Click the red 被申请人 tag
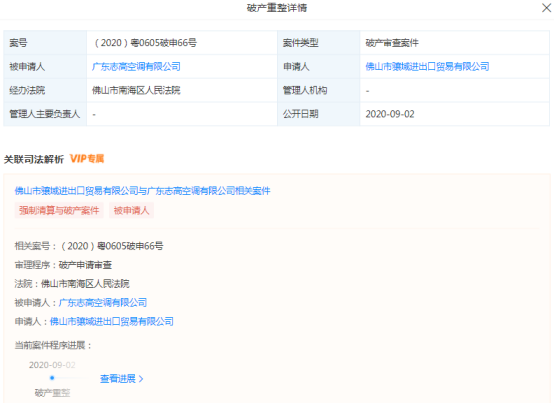Viewport: 554px width, 404px height. (x=131, y=211)
